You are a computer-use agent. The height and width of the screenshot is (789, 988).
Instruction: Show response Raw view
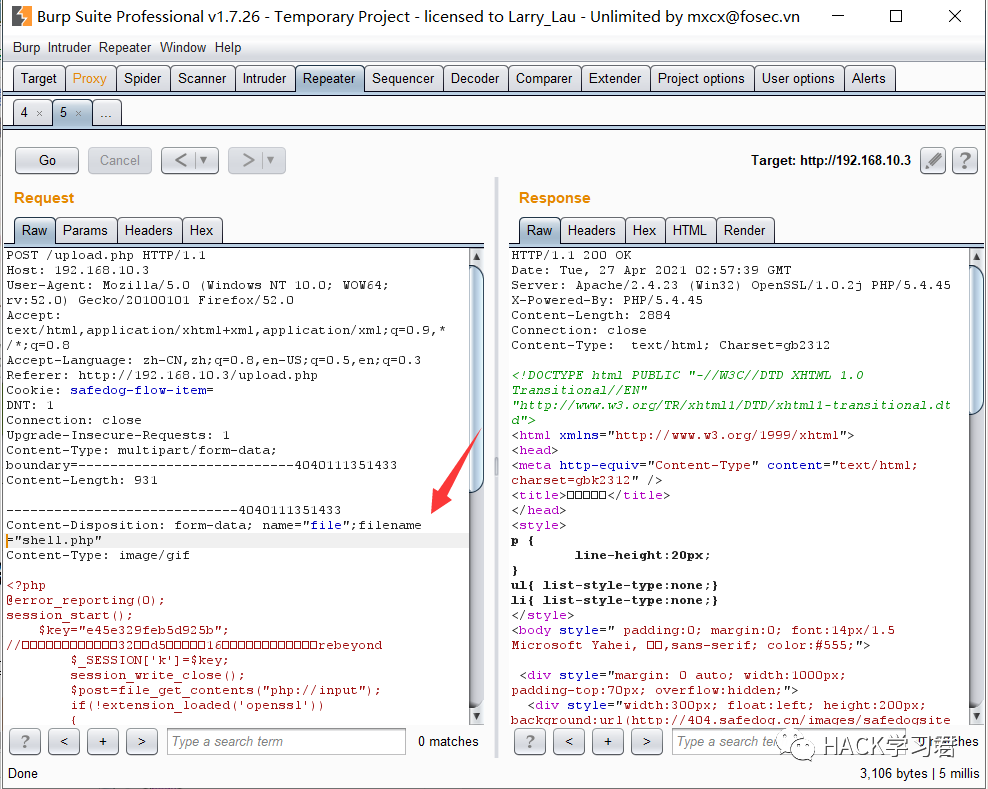click(x=539, y=231)
